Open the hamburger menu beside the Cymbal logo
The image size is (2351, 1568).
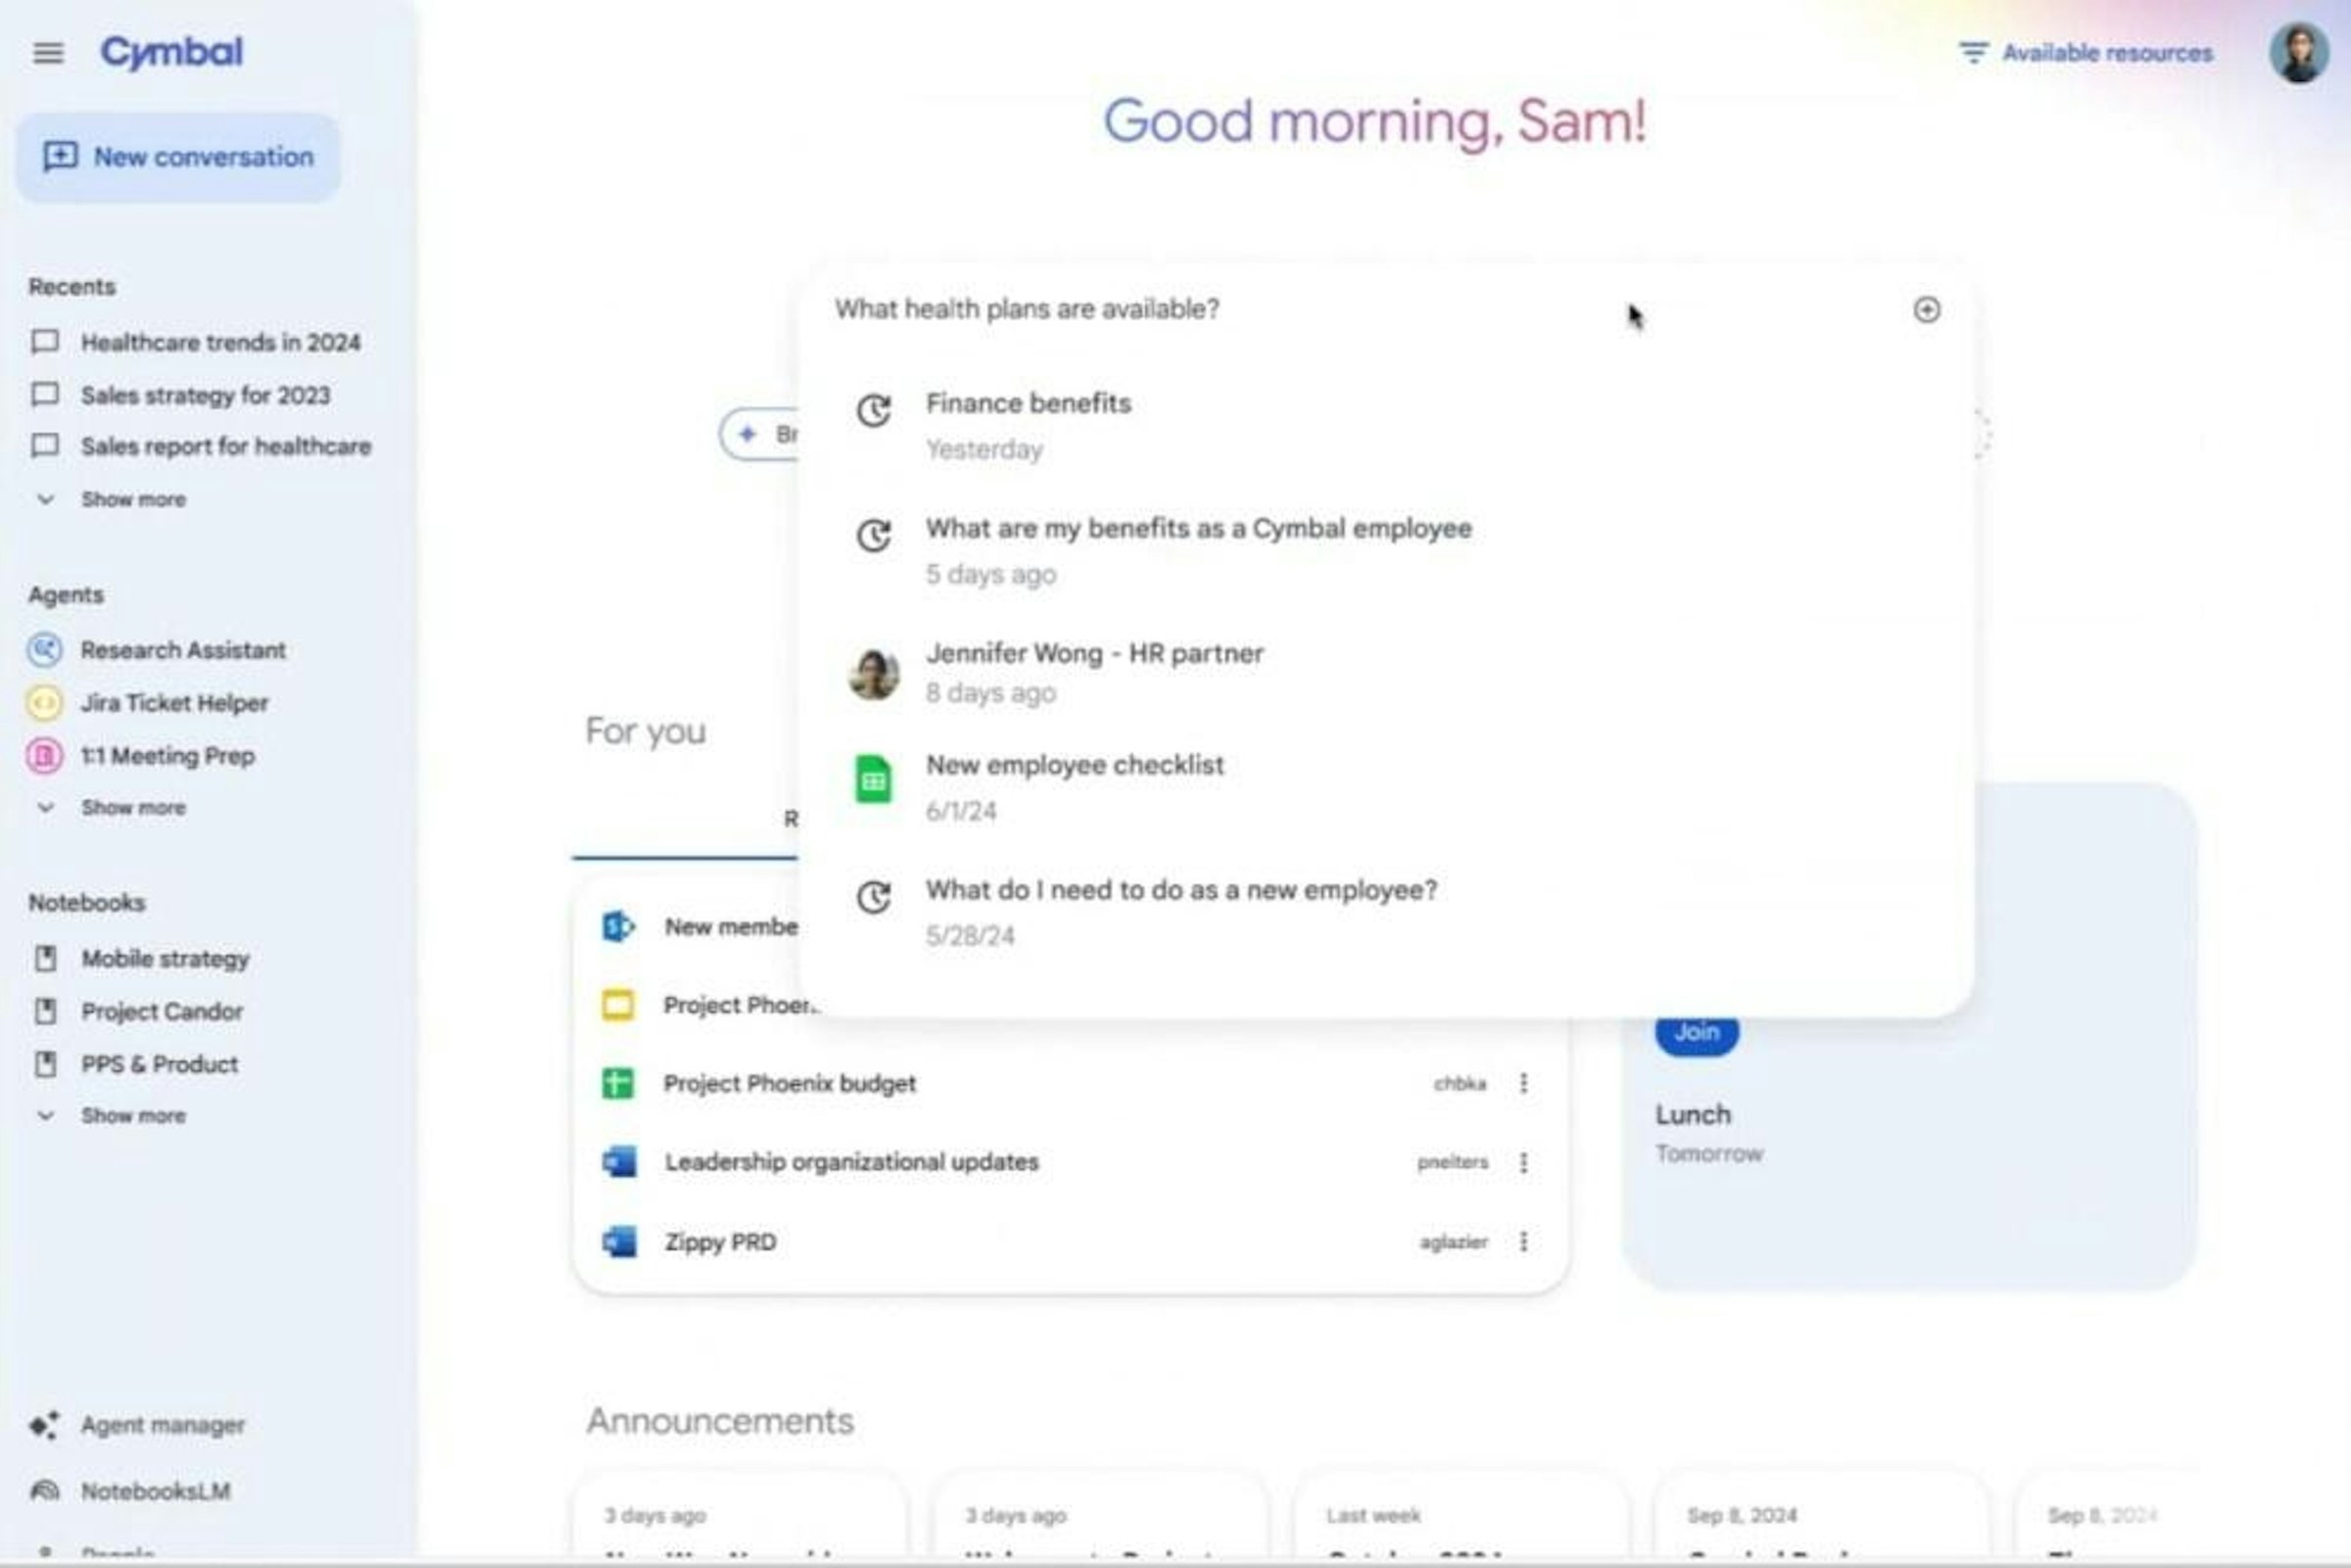(48, 52)
